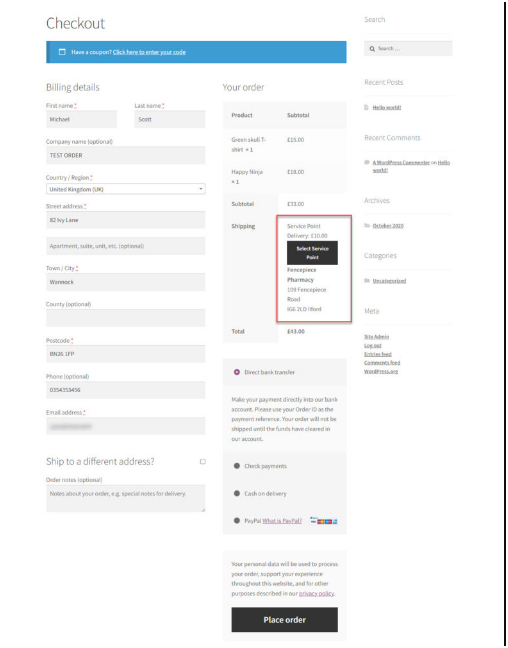Open the Country / Region dropdown

pos(126,189)
